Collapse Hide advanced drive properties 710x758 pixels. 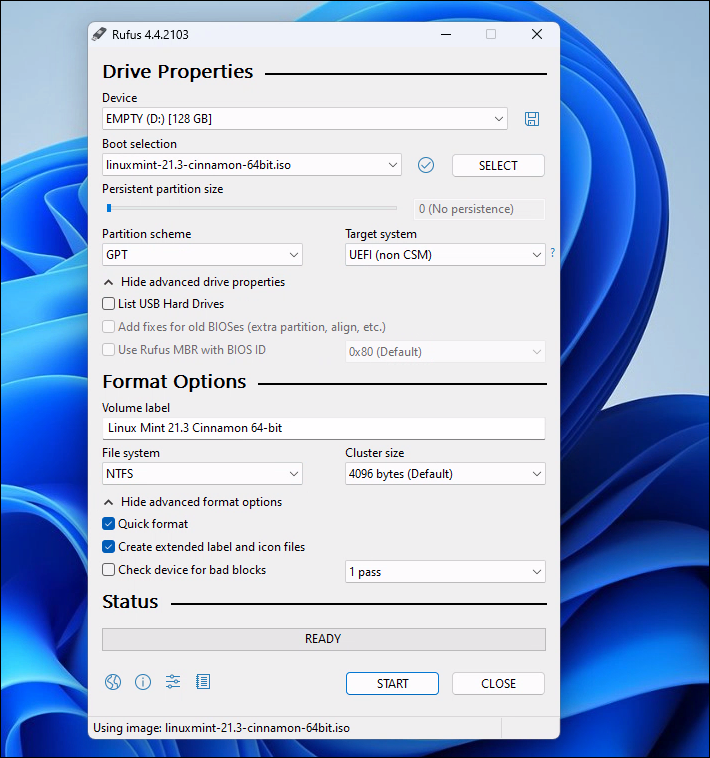click(194, 282)
